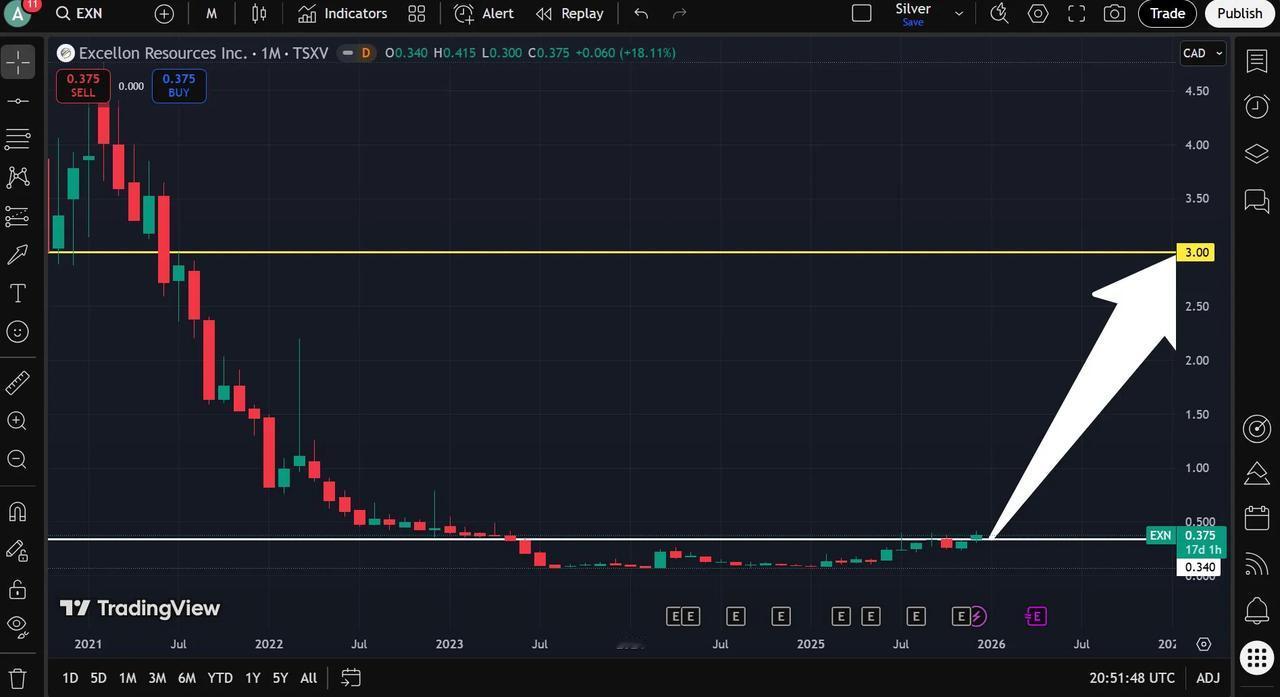
Task: Set time range to 3M
Action: (157, 678)
